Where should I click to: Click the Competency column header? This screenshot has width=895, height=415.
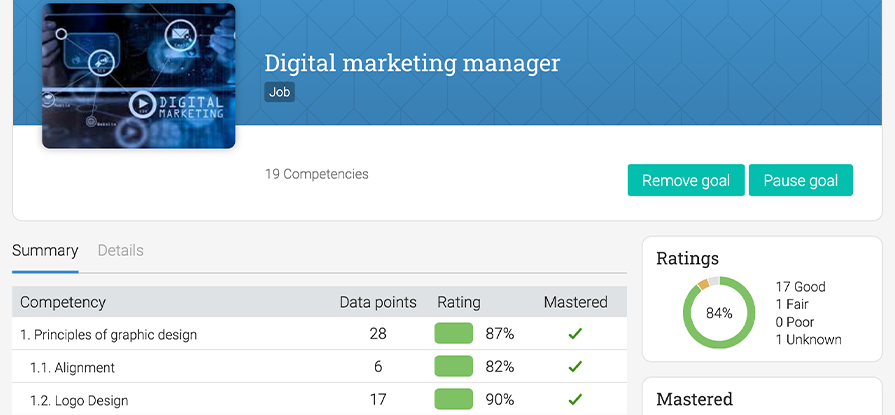[63, 302]
